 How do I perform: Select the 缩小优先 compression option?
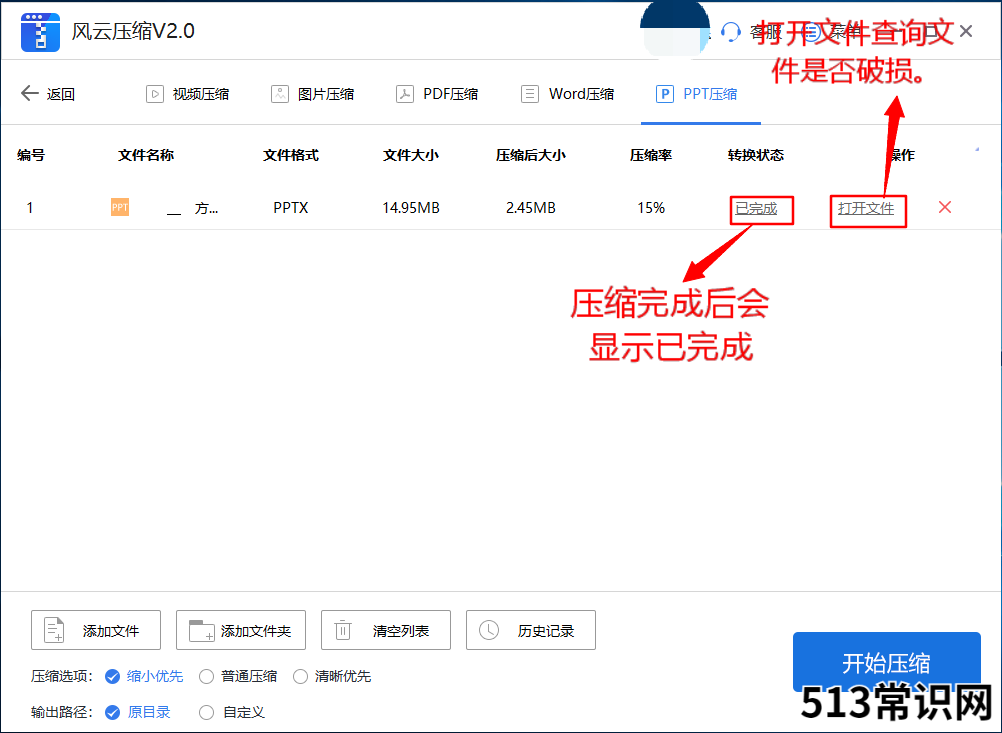point(144,676)
